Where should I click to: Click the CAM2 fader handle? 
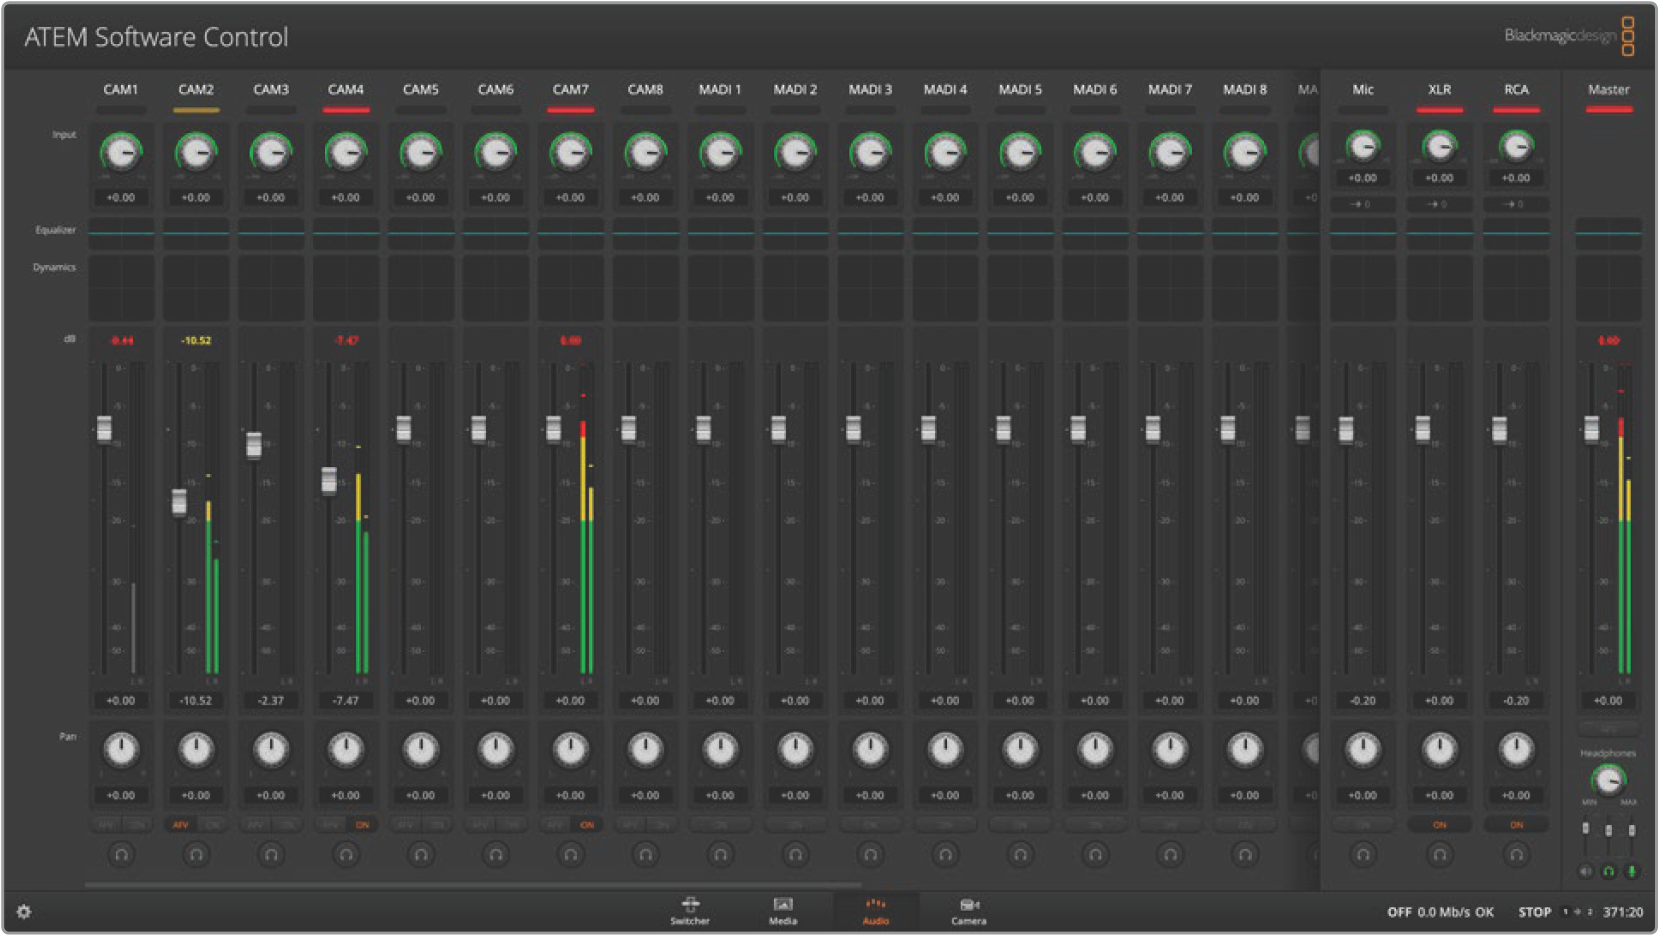click(179, 501)
